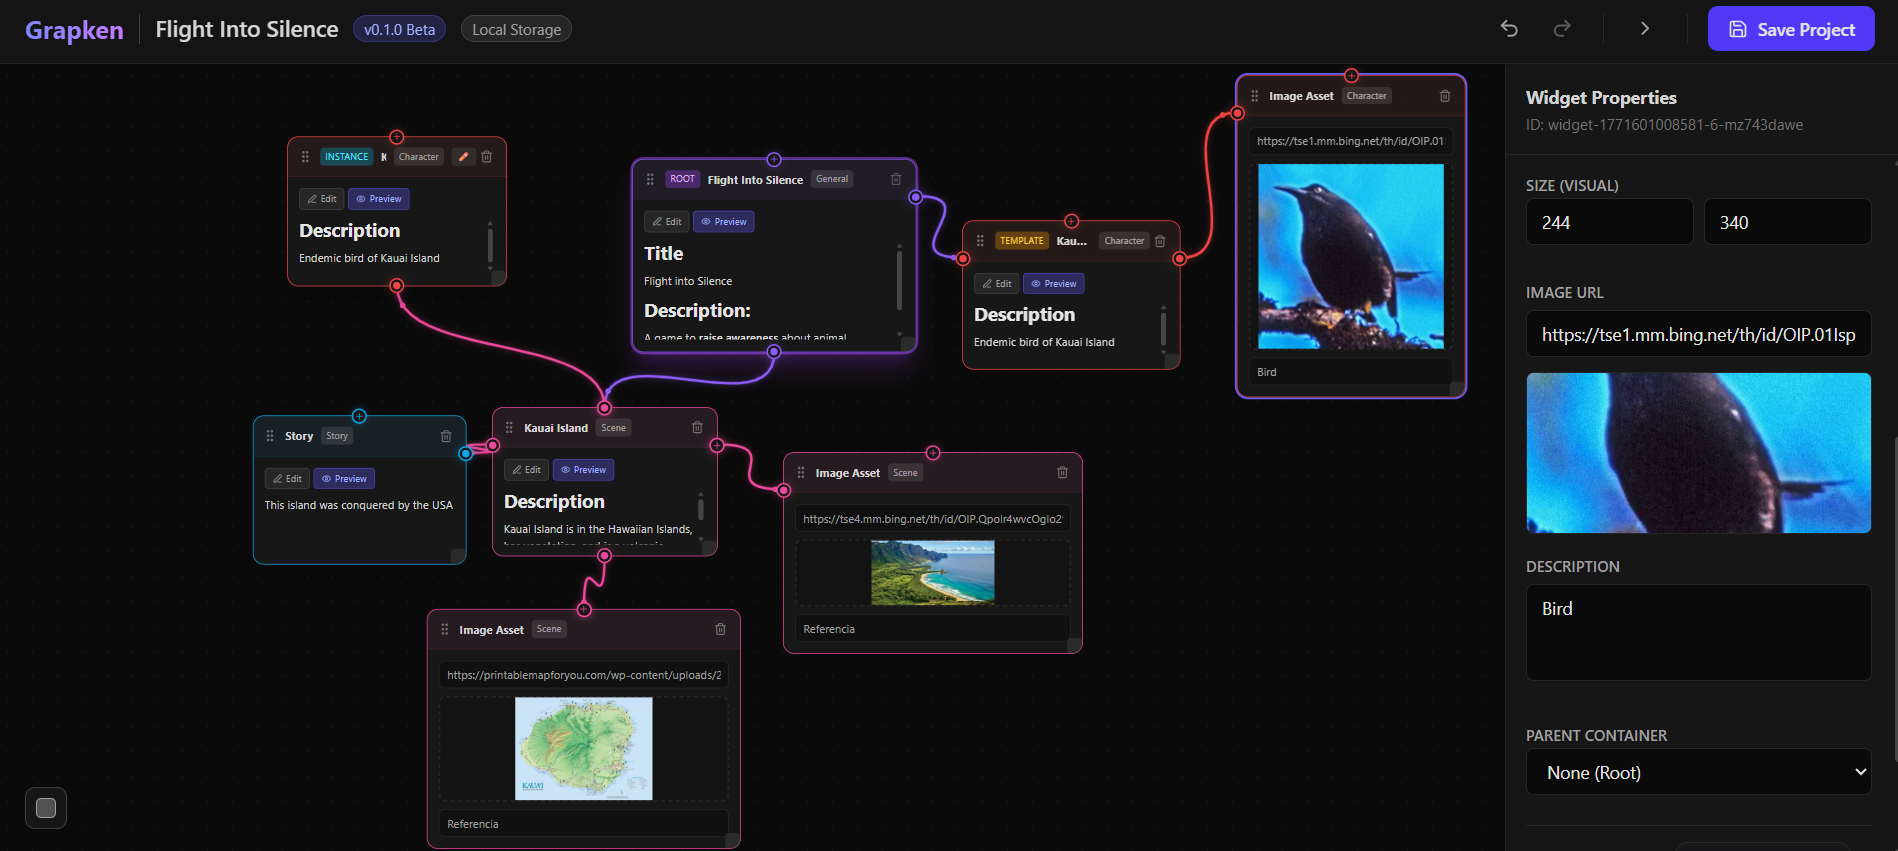The image size is (1898, 851).
Task: Click the General tag on ROOT node
Action: tap(832, 179)
